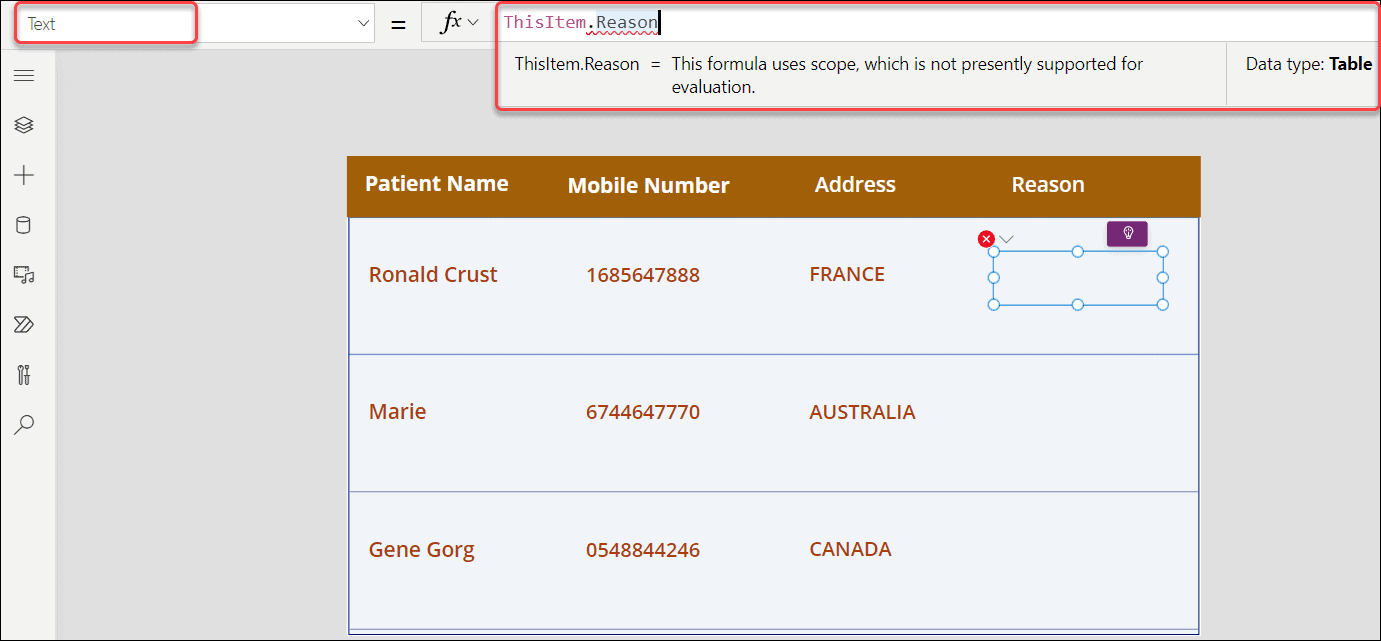Select the Patient Name column header

tap(436, 184)
